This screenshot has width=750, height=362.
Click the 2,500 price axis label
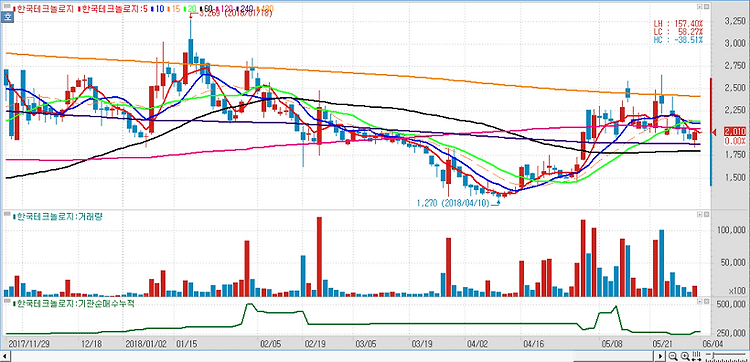click(x=735, y=88)
